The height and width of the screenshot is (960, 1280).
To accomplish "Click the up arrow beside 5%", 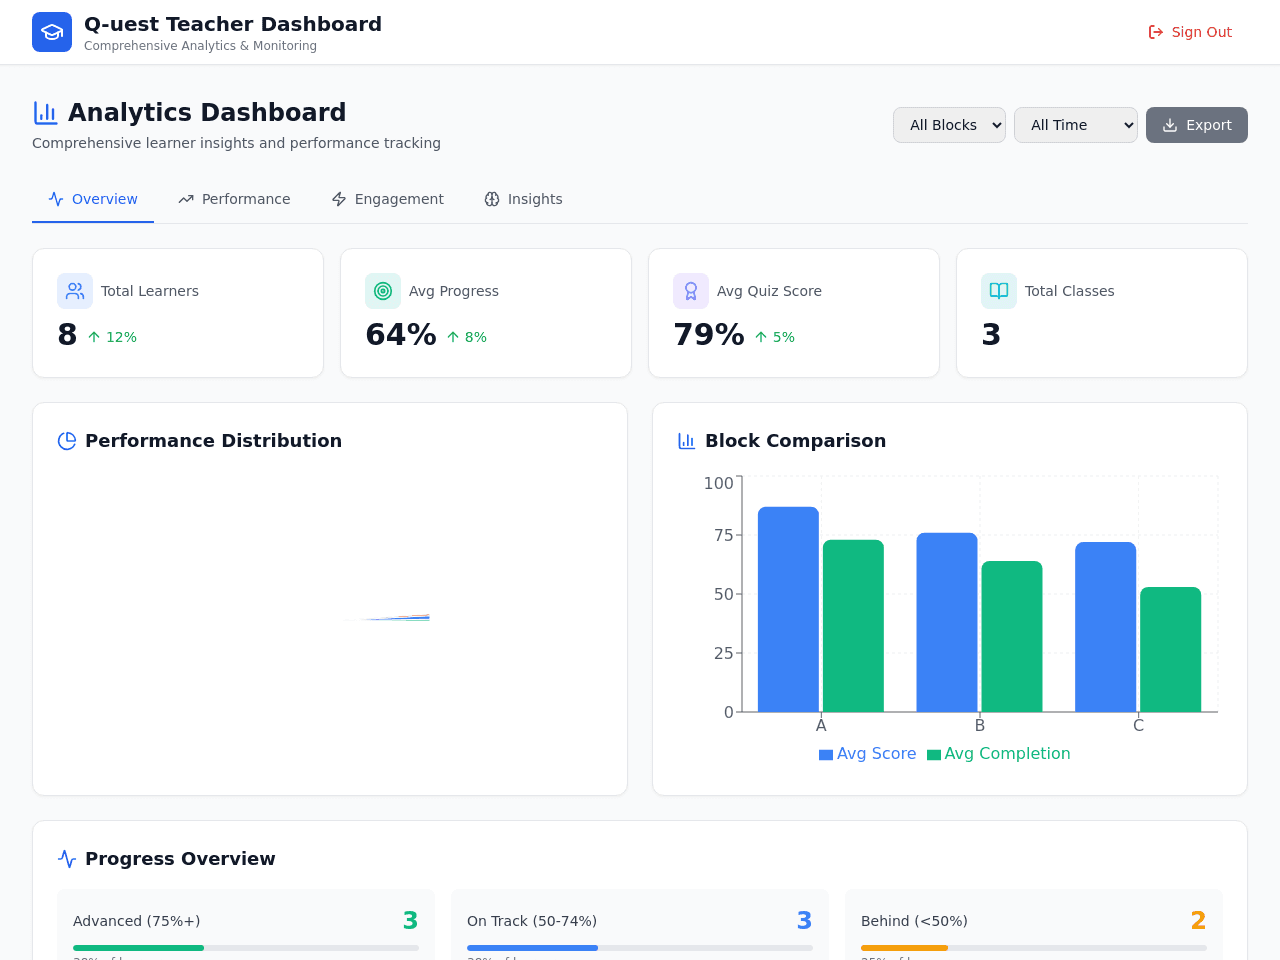I will click(x=761, y=337).
